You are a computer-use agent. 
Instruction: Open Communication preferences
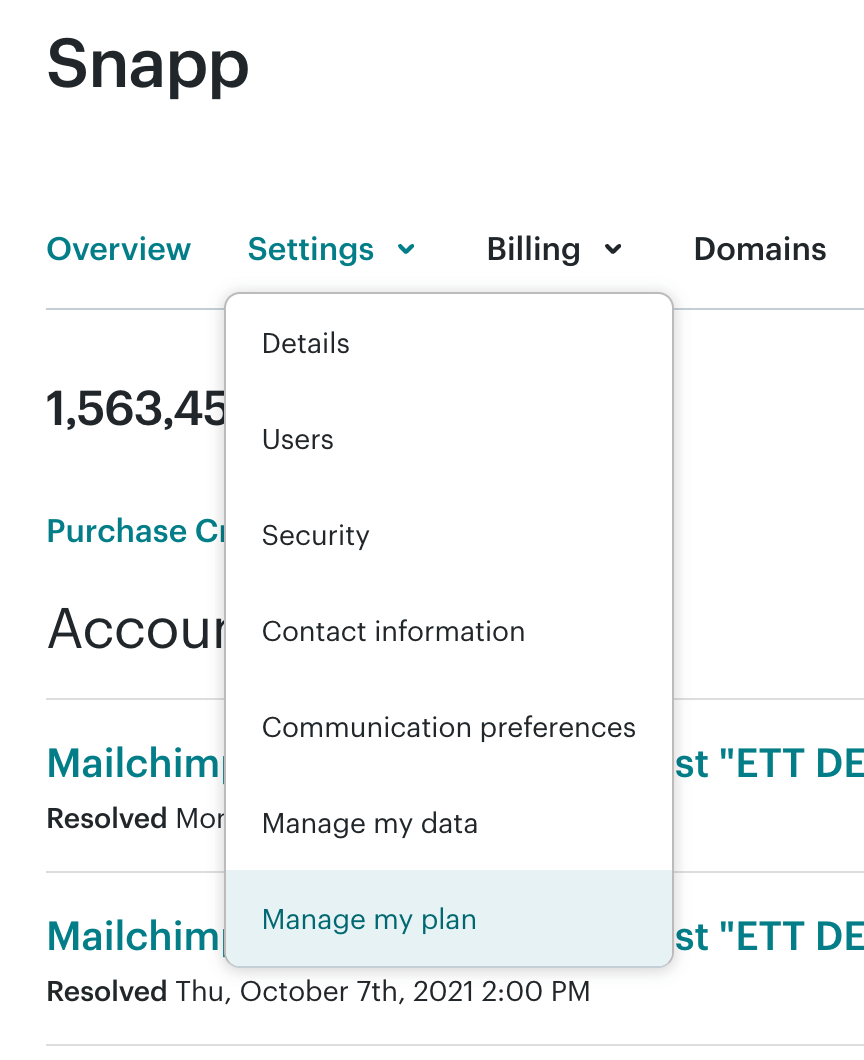[x=448, y=727]
